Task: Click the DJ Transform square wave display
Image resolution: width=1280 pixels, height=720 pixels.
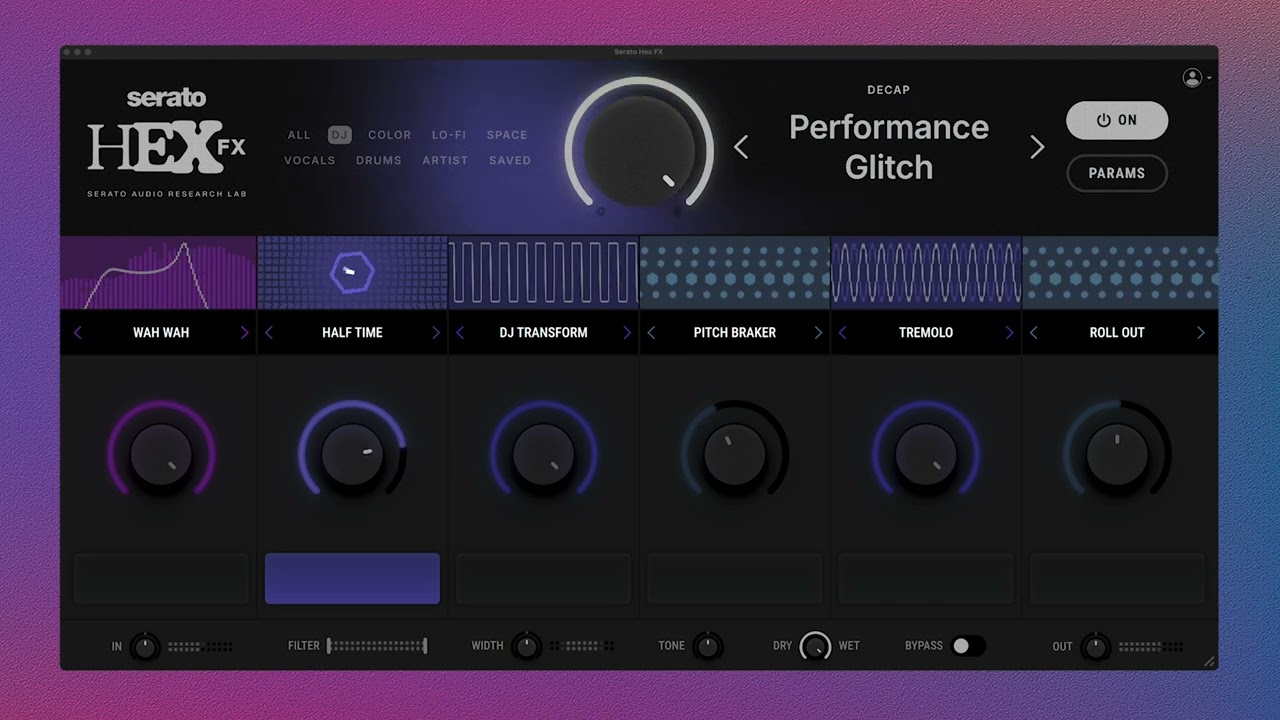Action: 543,273
